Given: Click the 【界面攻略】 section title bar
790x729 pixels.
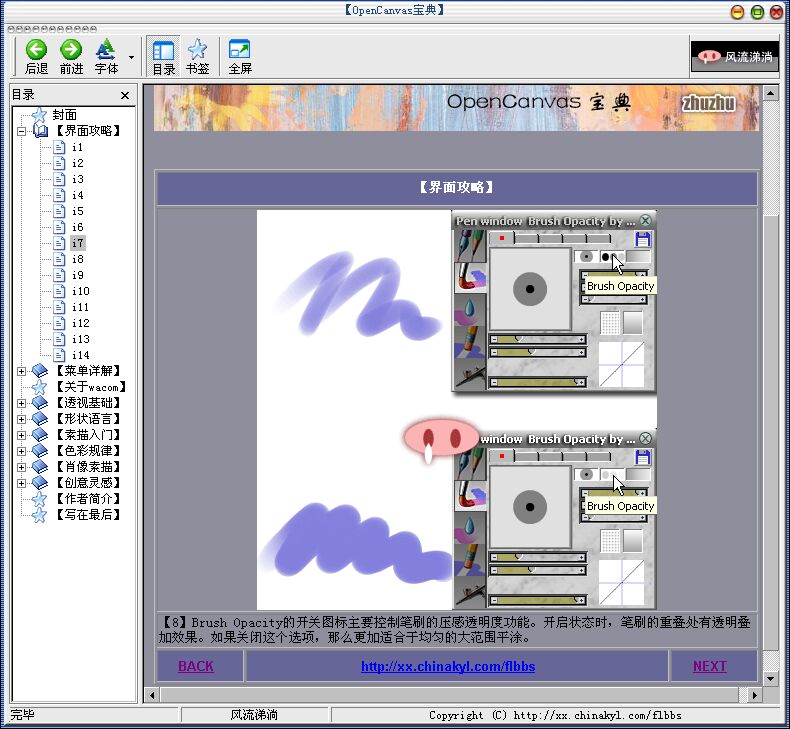Looking at the screenshot, I should click(457, 188).
